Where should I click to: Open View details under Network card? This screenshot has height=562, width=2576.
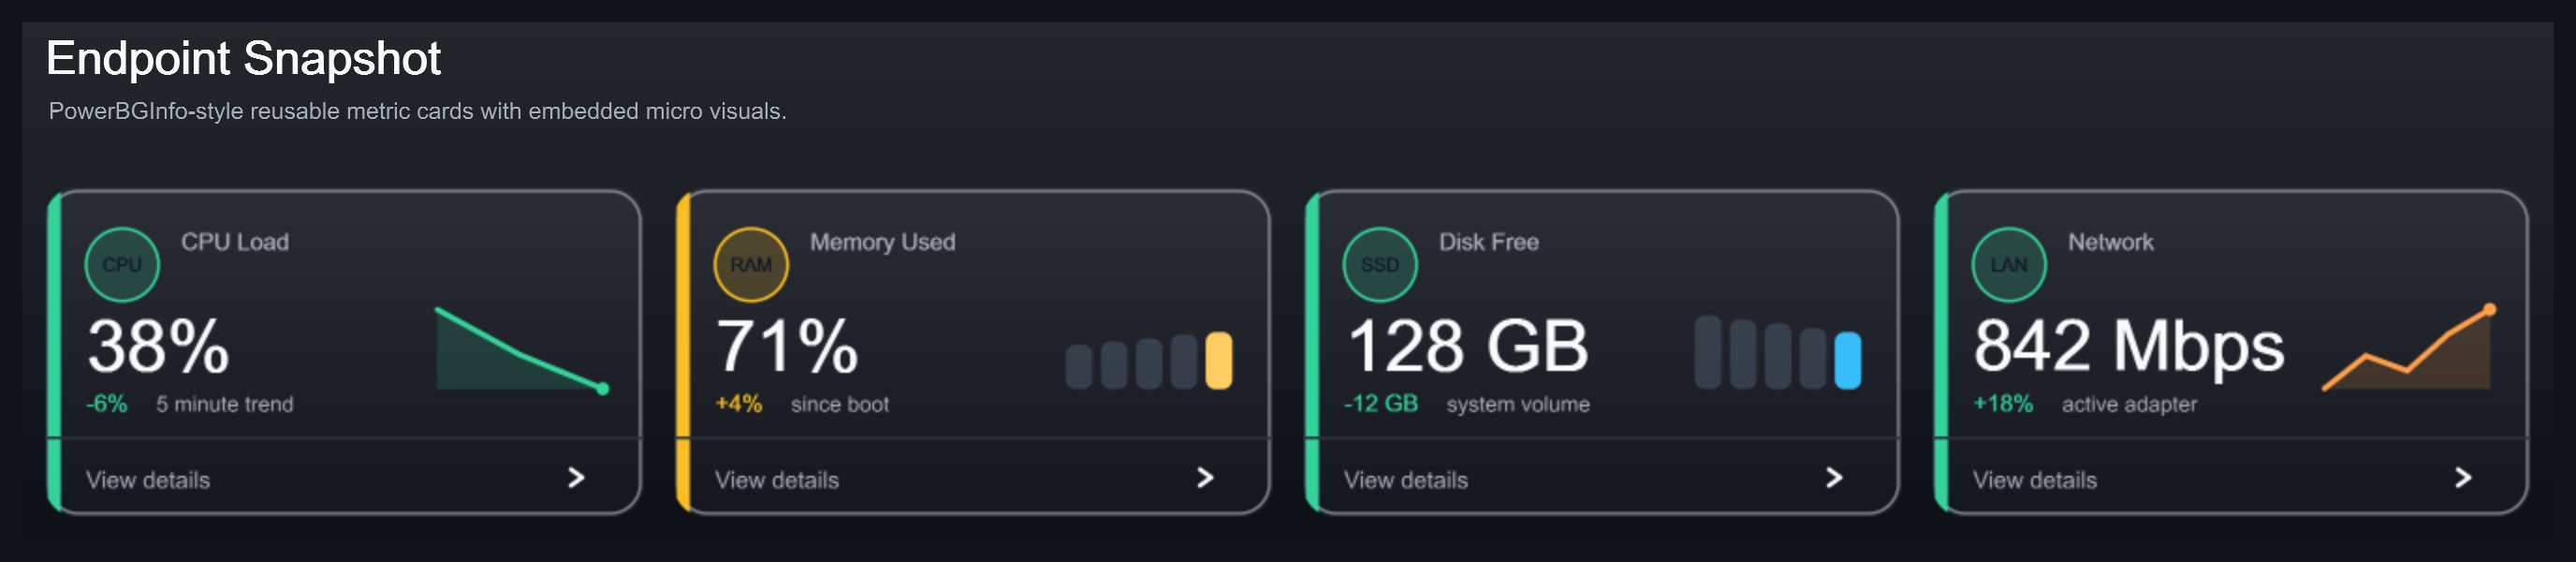point(2035,480)
